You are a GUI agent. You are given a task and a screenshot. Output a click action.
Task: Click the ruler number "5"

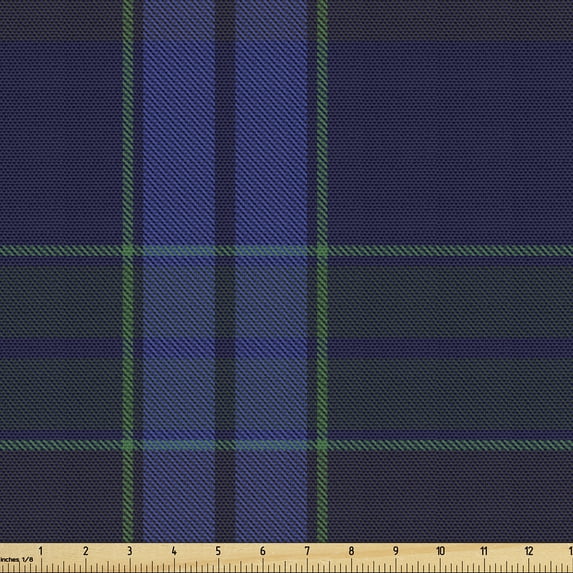click(218, 551)
